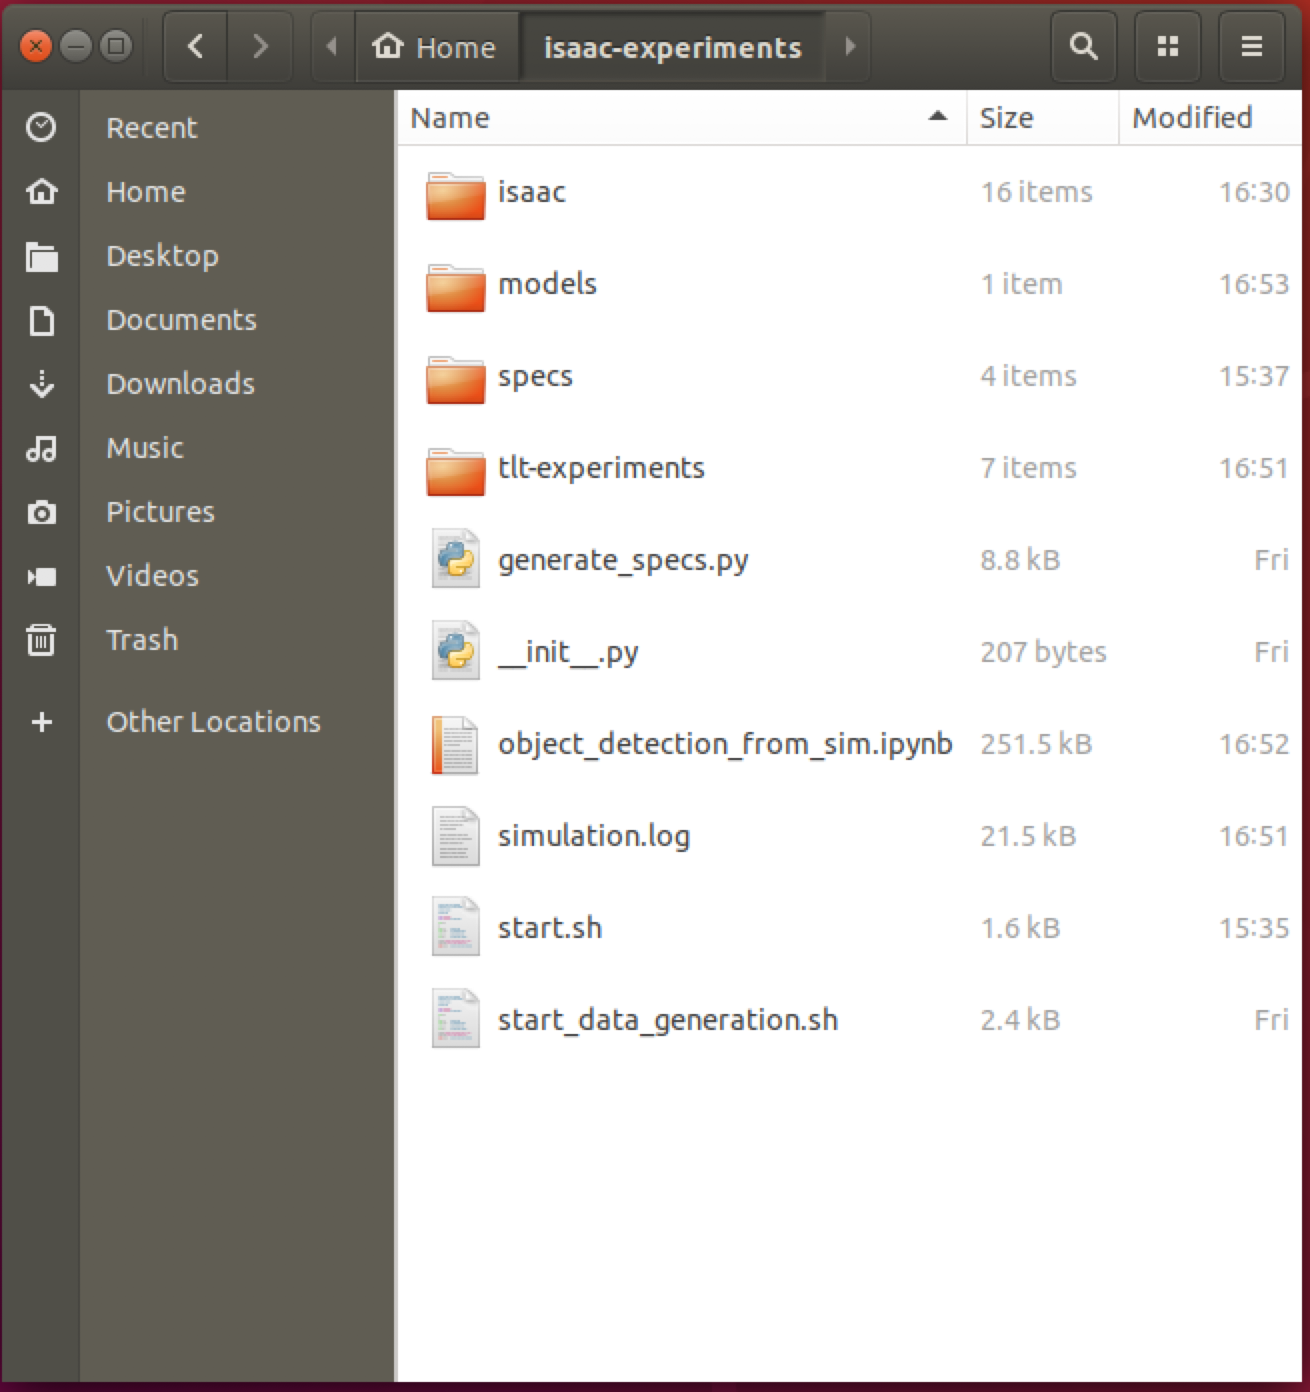Click the Pictures camera sidebar icon
The height and width of the screenshot is (1392, 1310).
click(x=41, y=512)
